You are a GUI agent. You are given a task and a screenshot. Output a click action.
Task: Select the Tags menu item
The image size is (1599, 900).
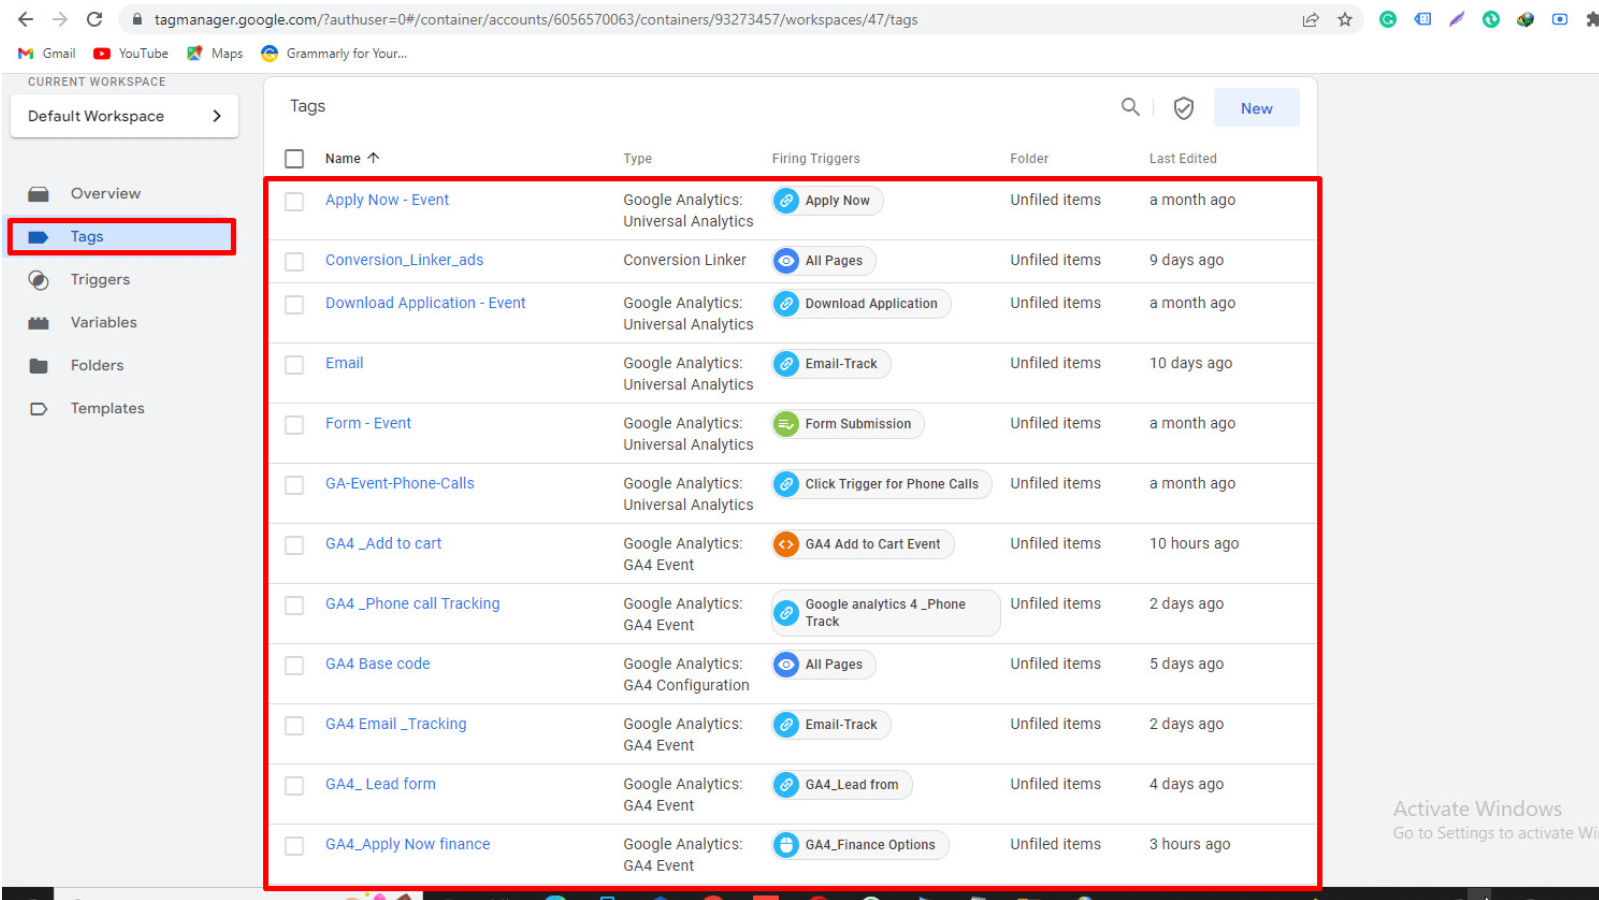click(87, 237)
